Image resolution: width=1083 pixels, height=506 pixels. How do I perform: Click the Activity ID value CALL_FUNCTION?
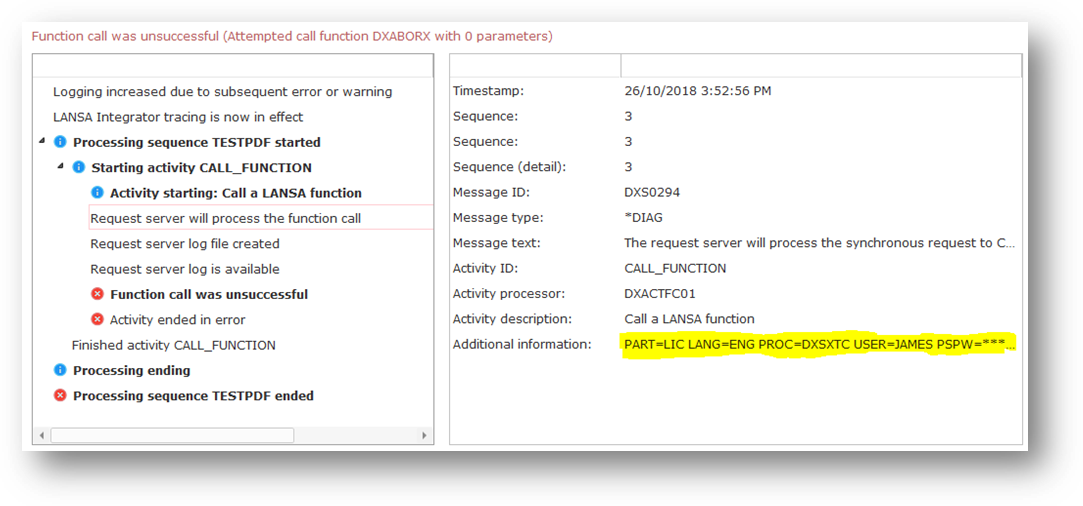point(675,269)
